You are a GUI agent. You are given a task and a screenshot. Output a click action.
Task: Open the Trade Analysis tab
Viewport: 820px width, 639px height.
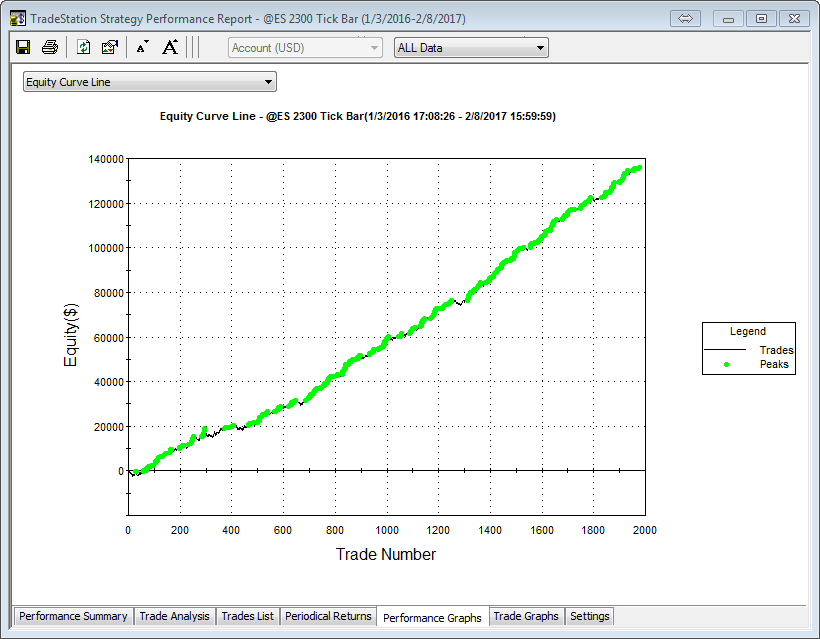[174, 616]
